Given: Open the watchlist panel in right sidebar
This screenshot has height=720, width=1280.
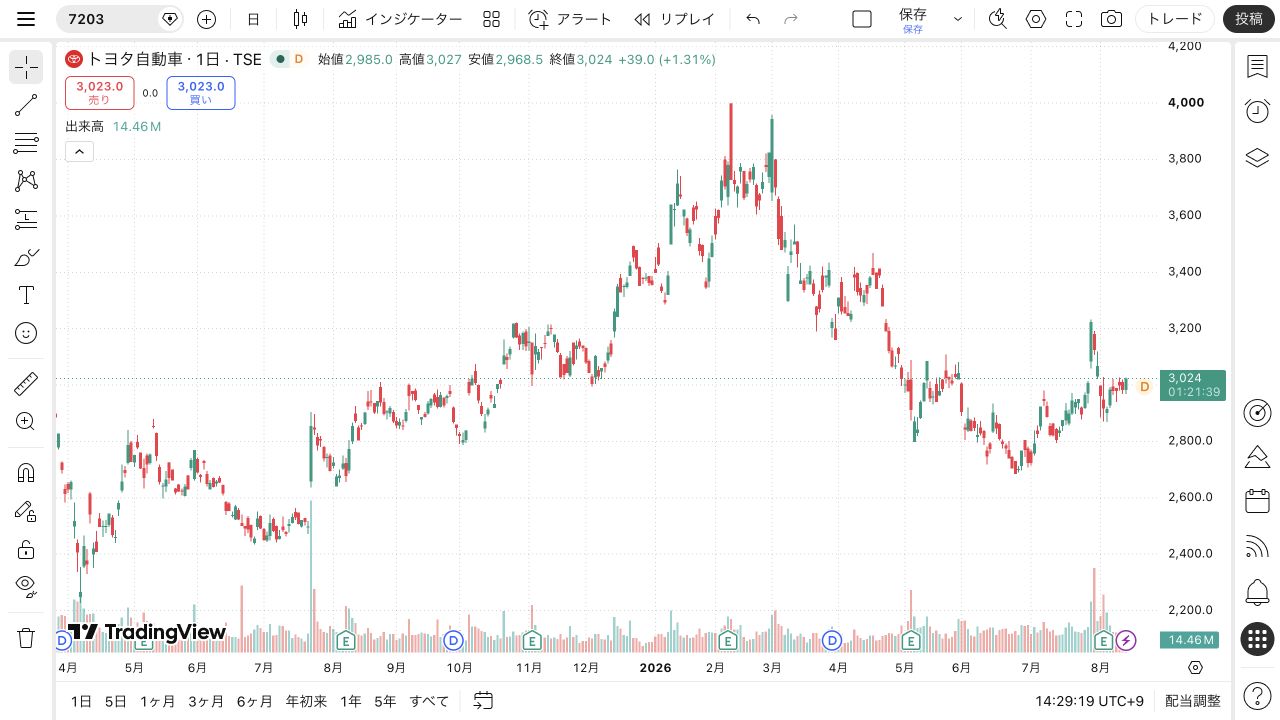Looking at the screenshot, I should tap(1257, 67).
